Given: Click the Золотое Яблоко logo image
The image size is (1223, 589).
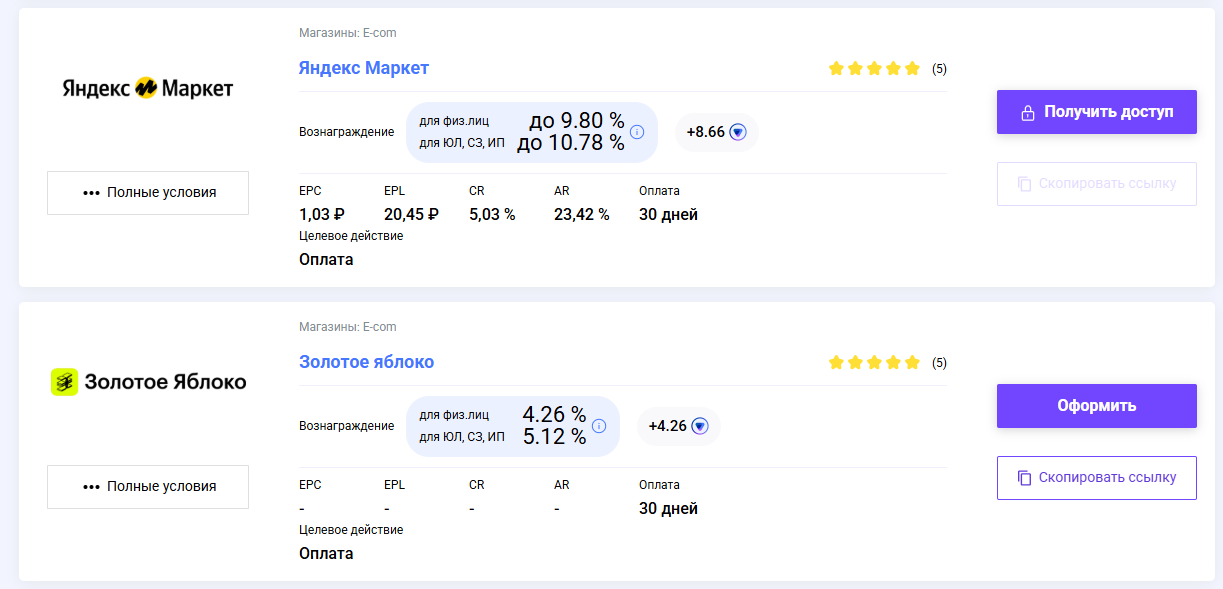Looking at the screenshot, I should tap(148, 382).
